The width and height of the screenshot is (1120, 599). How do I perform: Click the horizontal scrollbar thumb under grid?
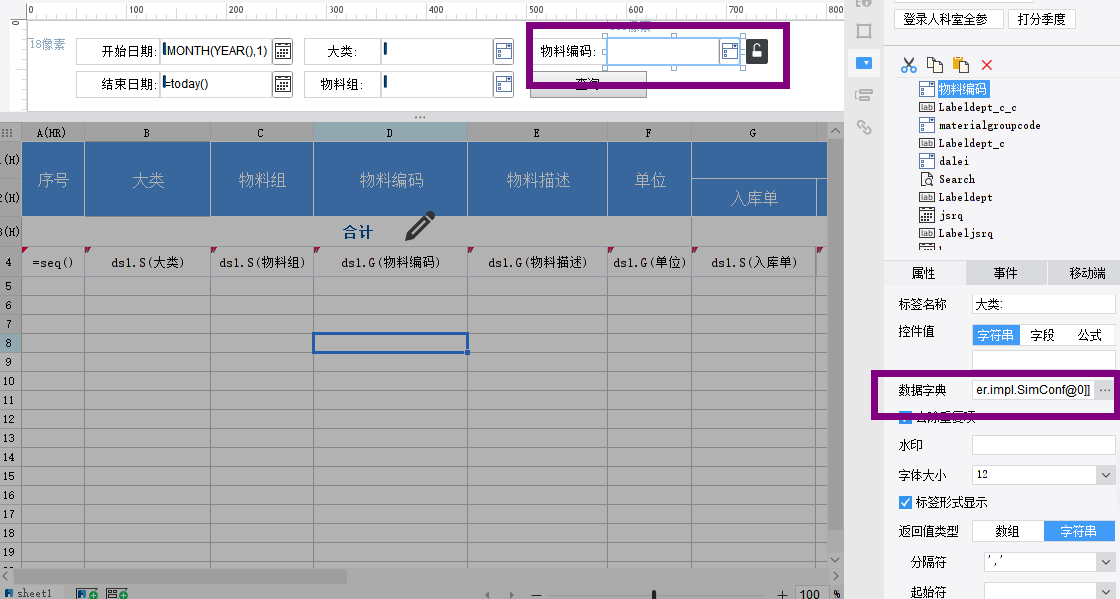pos(180,575)
